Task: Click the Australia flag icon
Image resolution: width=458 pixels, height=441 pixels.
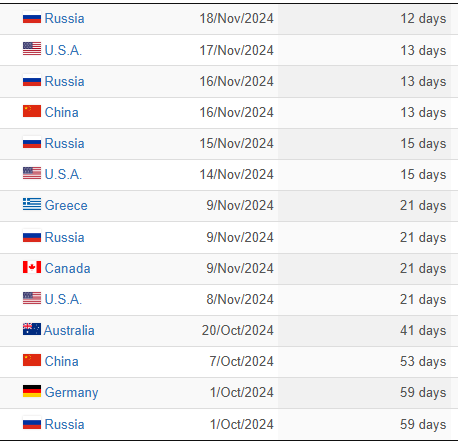Action: coord(32,329)
